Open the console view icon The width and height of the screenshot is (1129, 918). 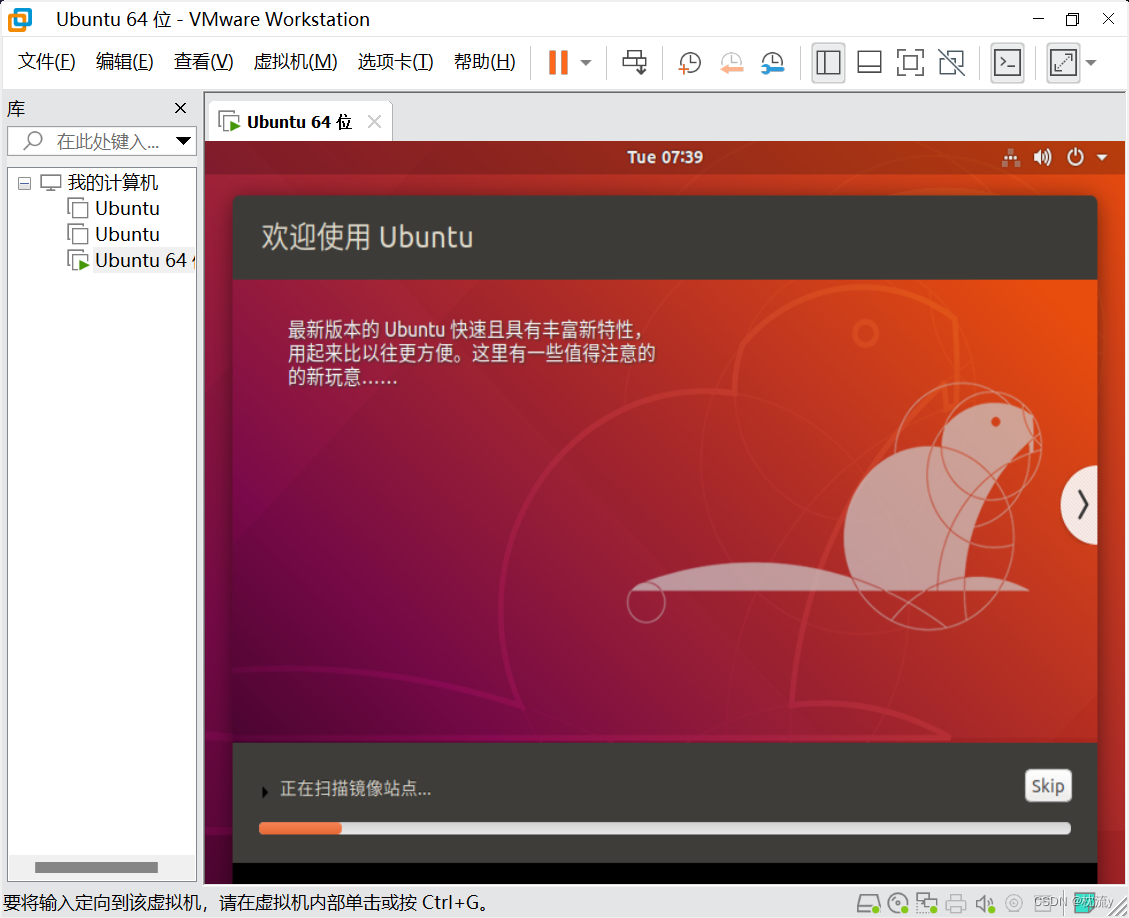(x=1007, y=63)
